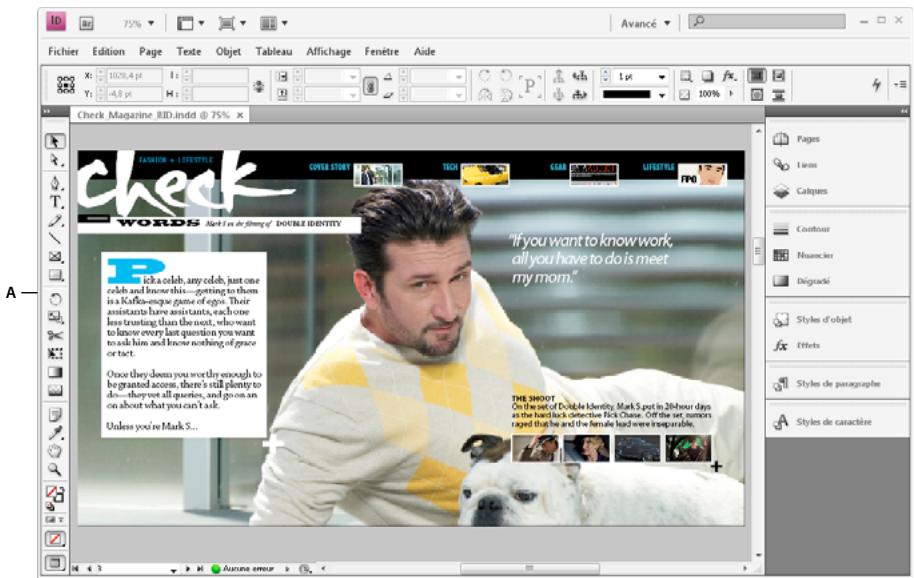Open the Affichage menu
The image size is (914, 578).
(x=329, y=51)
